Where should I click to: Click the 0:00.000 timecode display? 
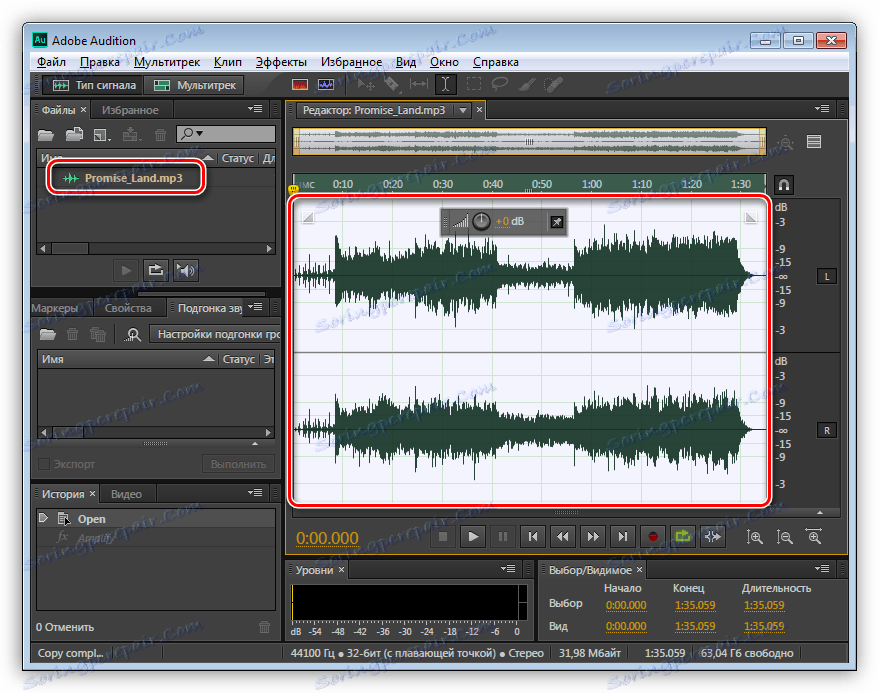[327, 537]
